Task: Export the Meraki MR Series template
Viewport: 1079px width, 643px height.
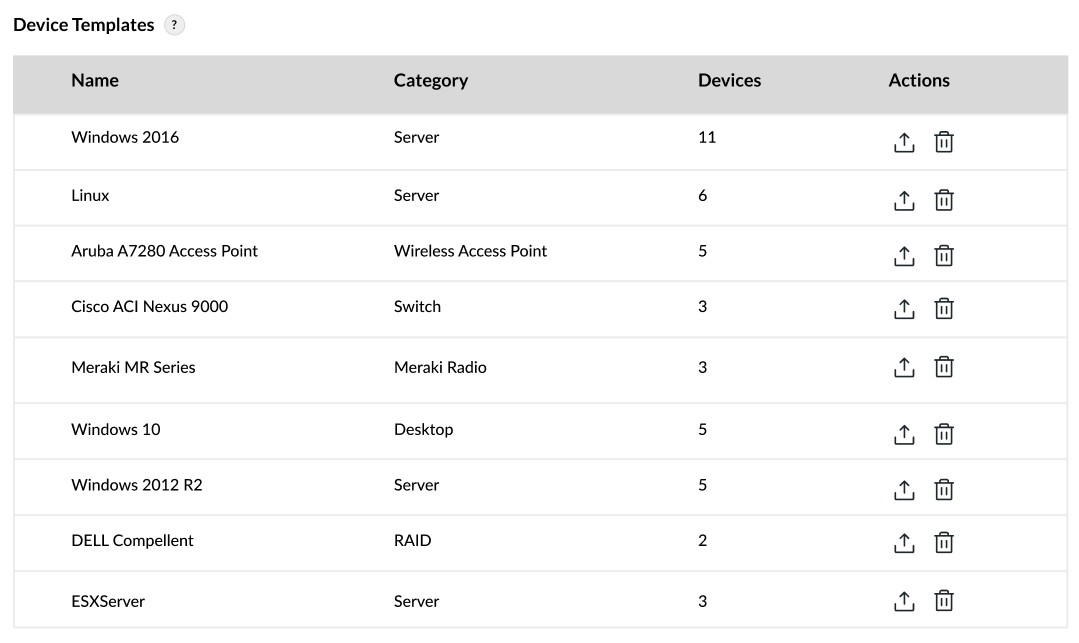Action: [x=904, y=367]
